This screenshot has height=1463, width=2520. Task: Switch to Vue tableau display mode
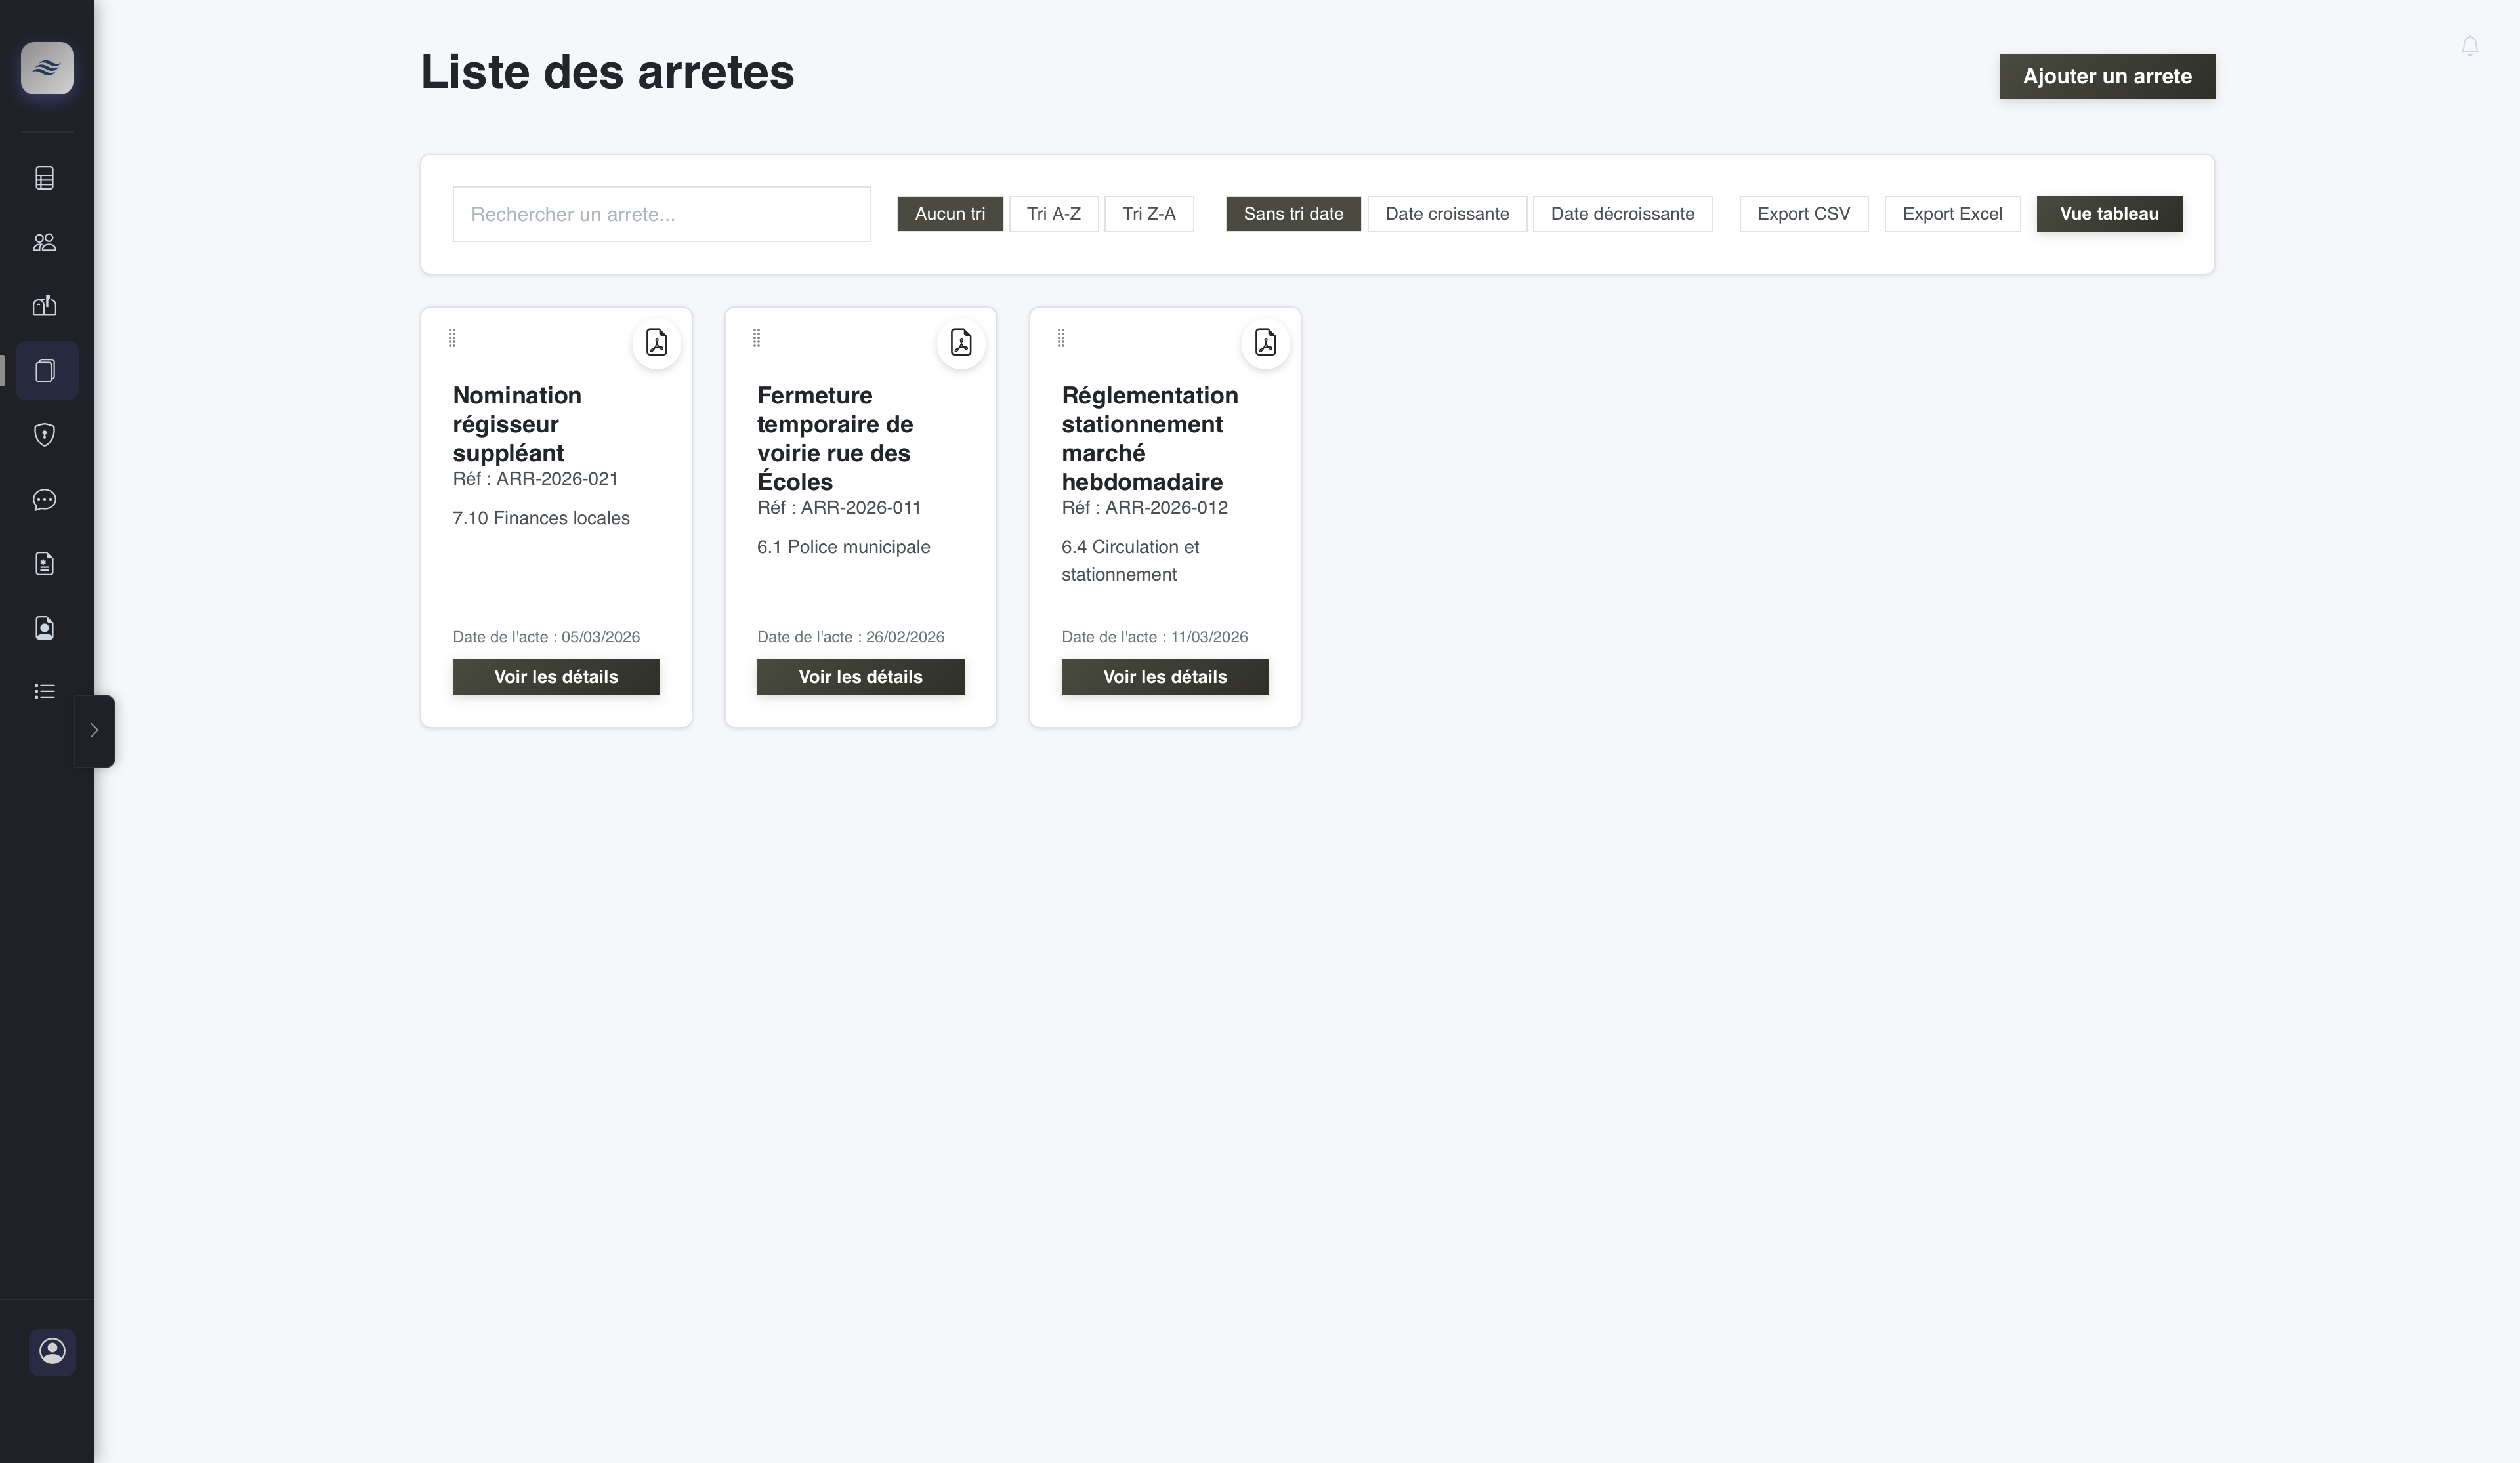(x=2109, y=213)
